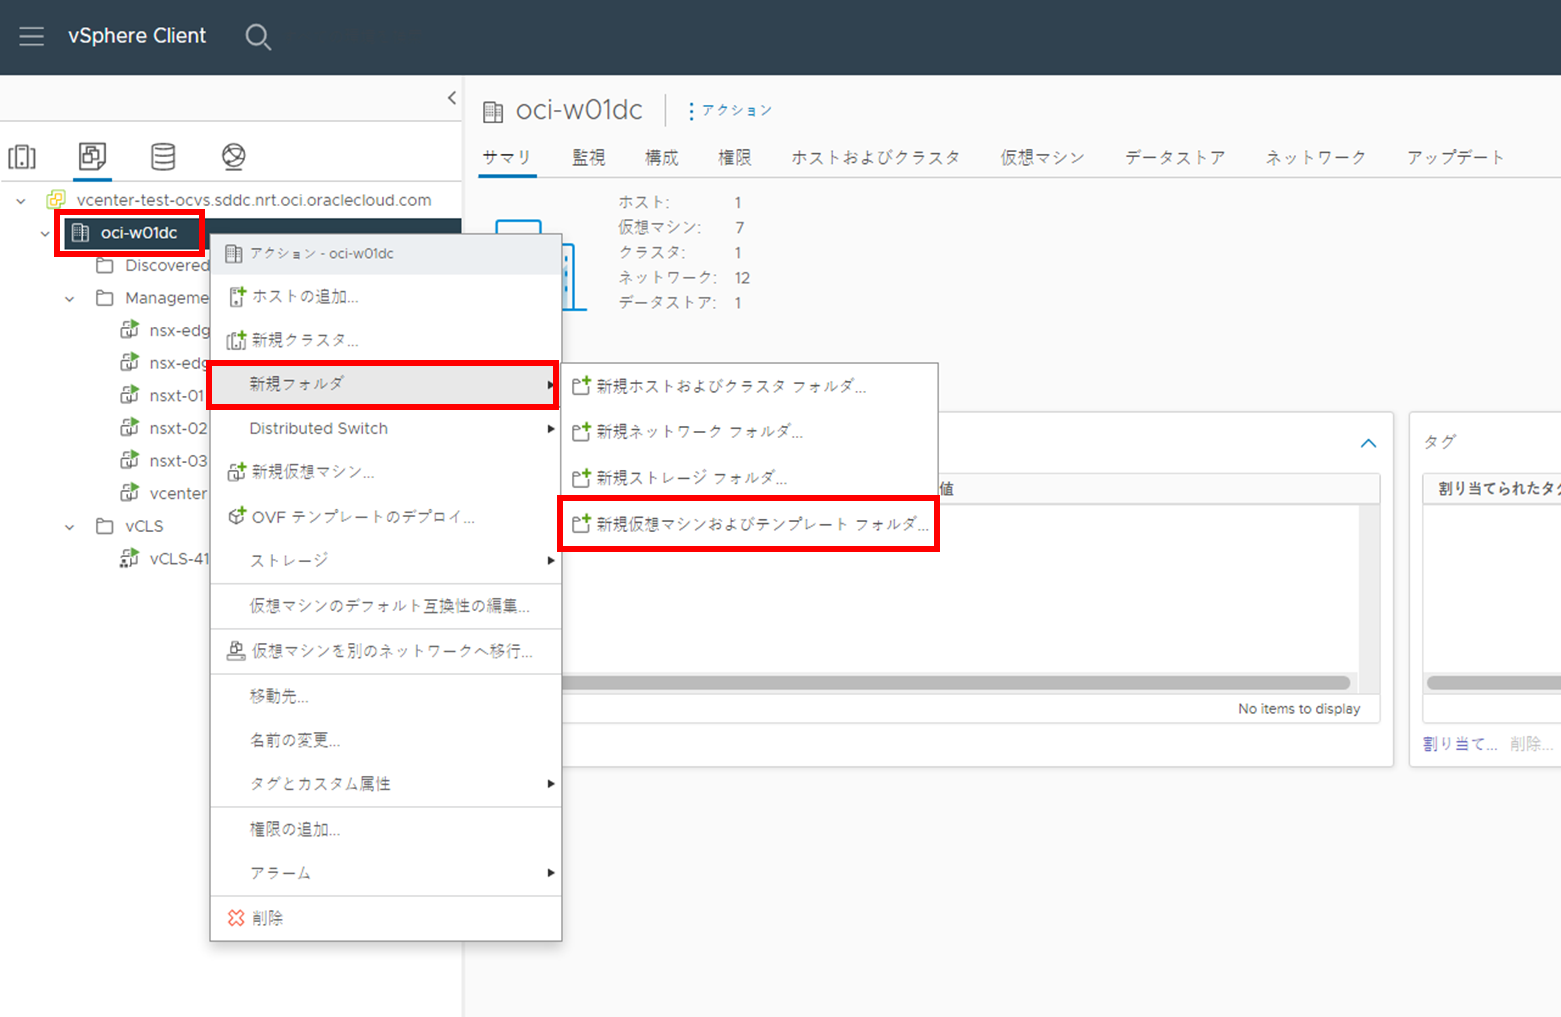This screenshot has height=1017, width=1561.
Task: Select the VMs and Templates inventory icon
Action: 92,156
